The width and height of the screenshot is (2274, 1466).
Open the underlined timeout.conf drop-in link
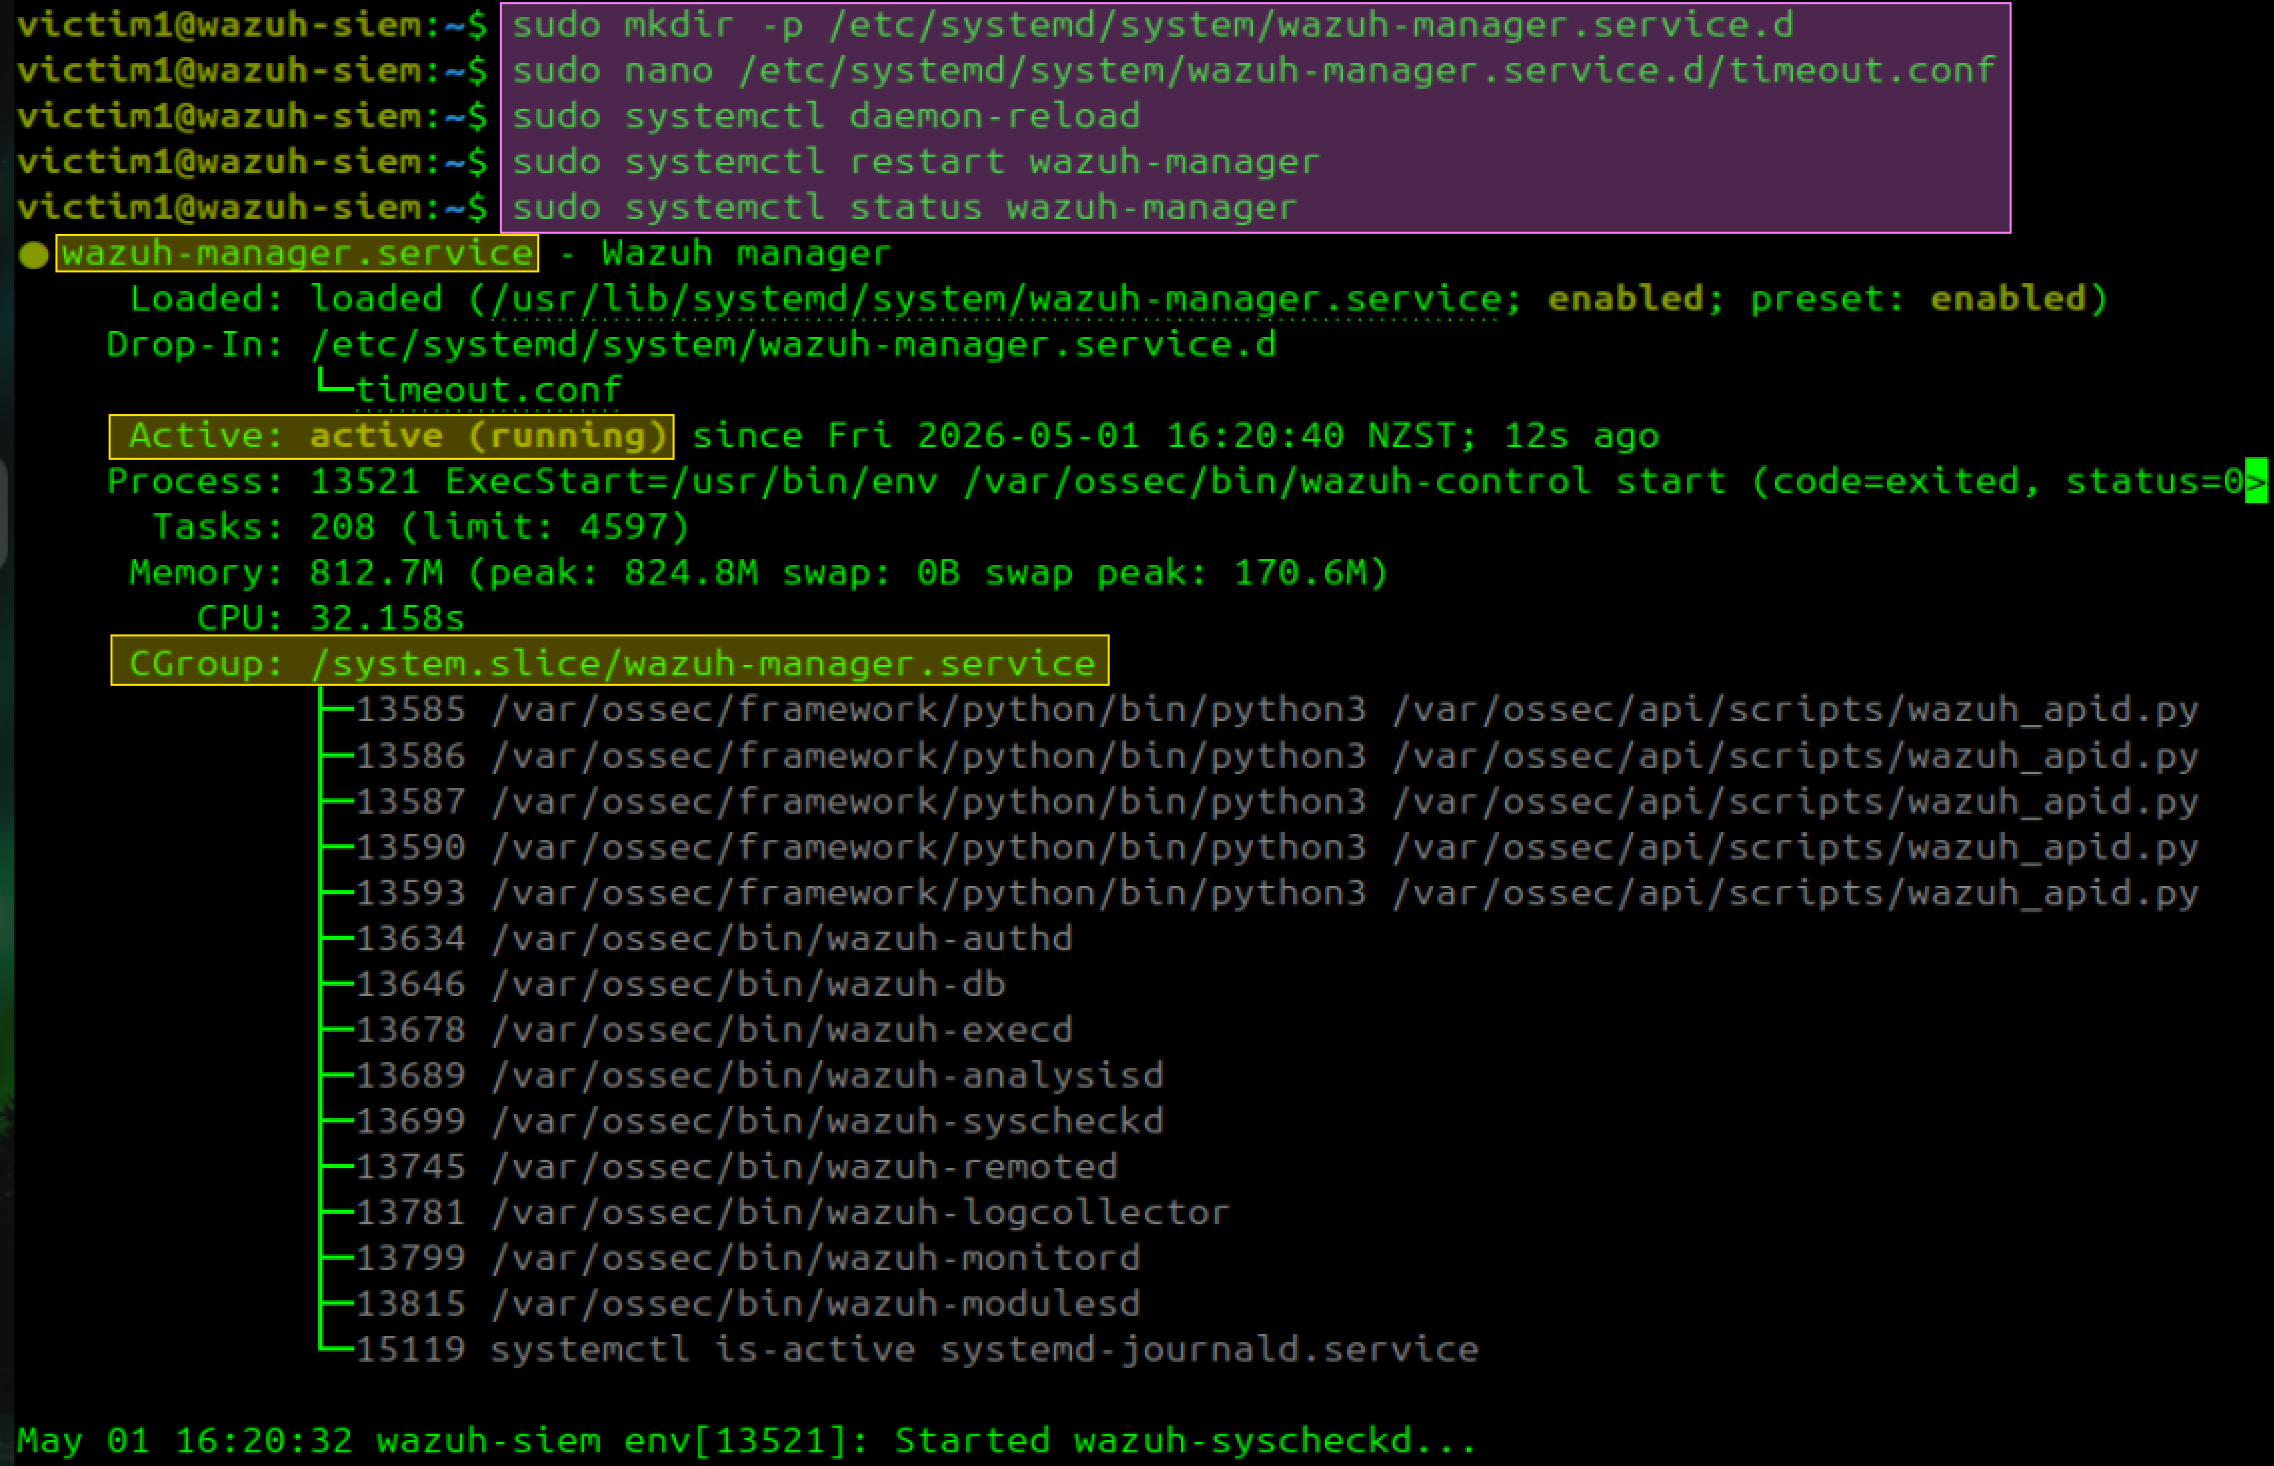click(x=489, y=390)
